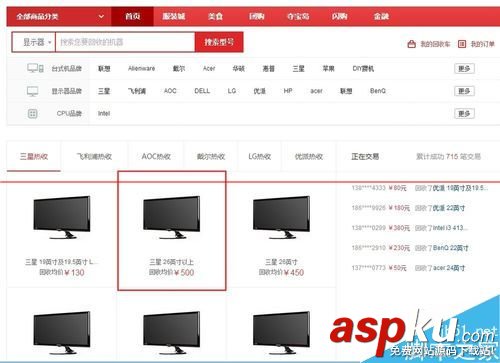Click the 正在交易 heading
The image size is (500, 363).
365,156
